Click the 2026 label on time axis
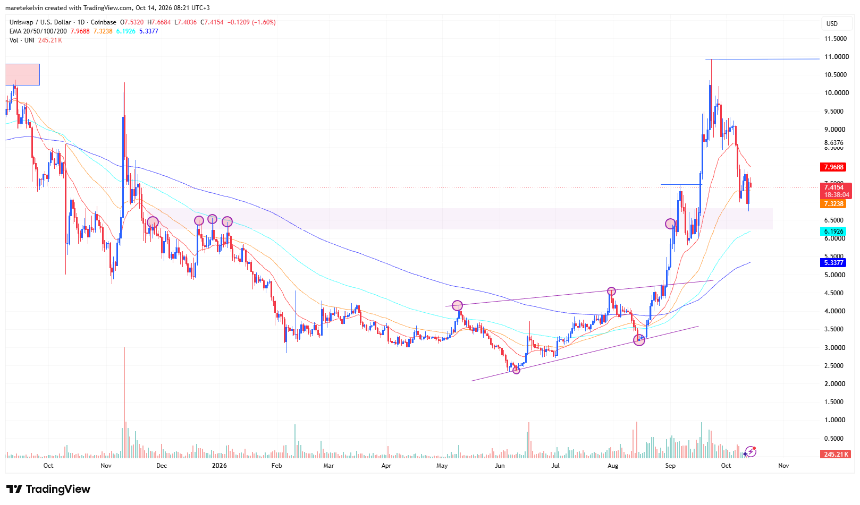 point(219,466)
